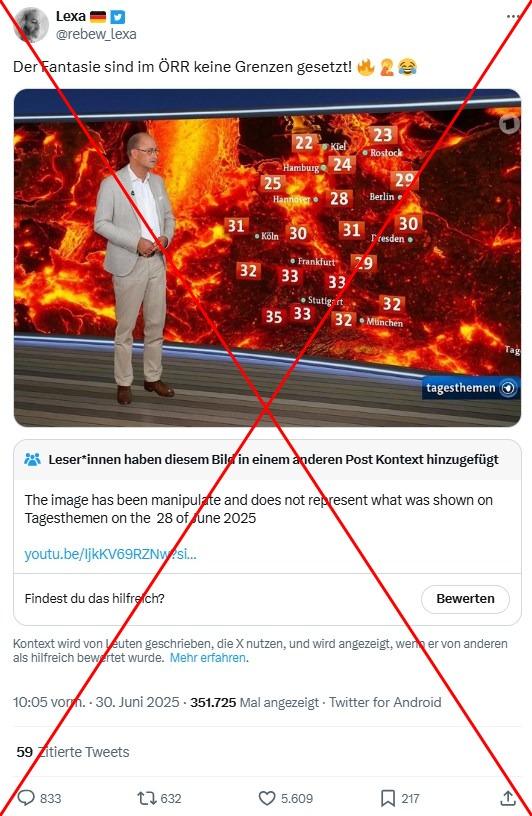
Task: Click the Lexa display name
Action: click(71, 16)
